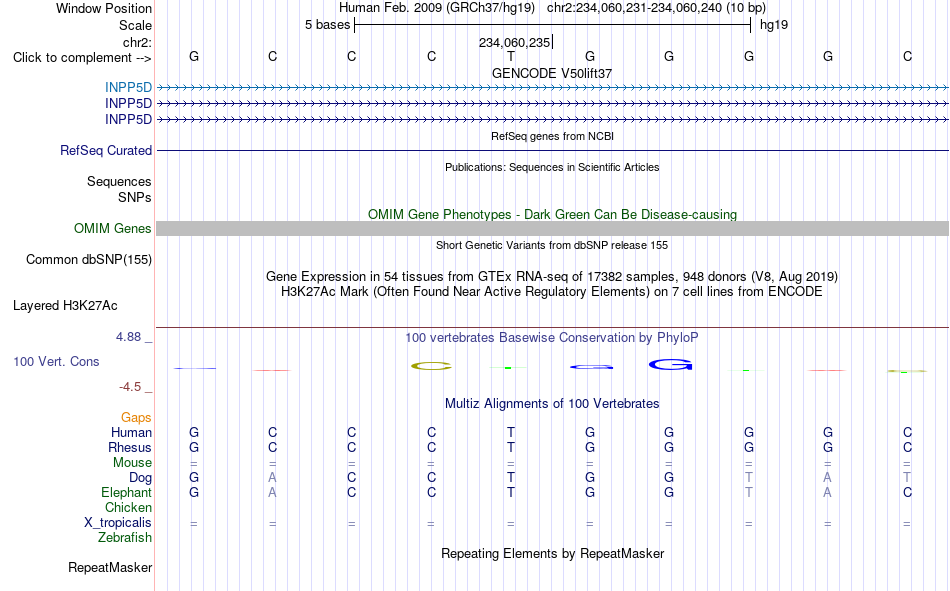
Task: Click the 100 Vert. Cons label
Action: [x=56, y=361]
